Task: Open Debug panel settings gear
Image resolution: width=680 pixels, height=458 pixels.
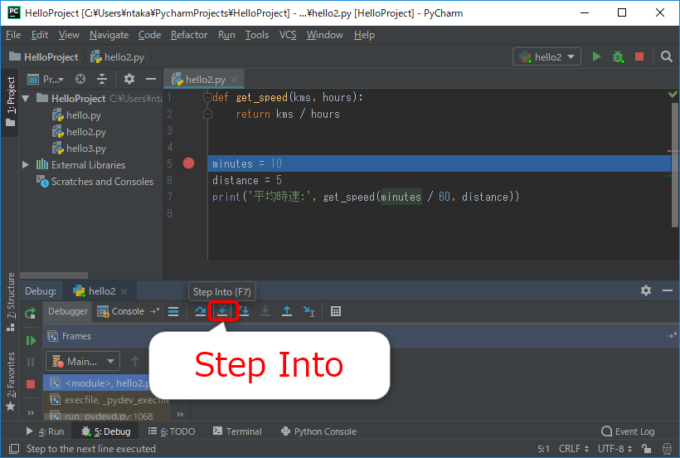Action: [x=646, y=291]
